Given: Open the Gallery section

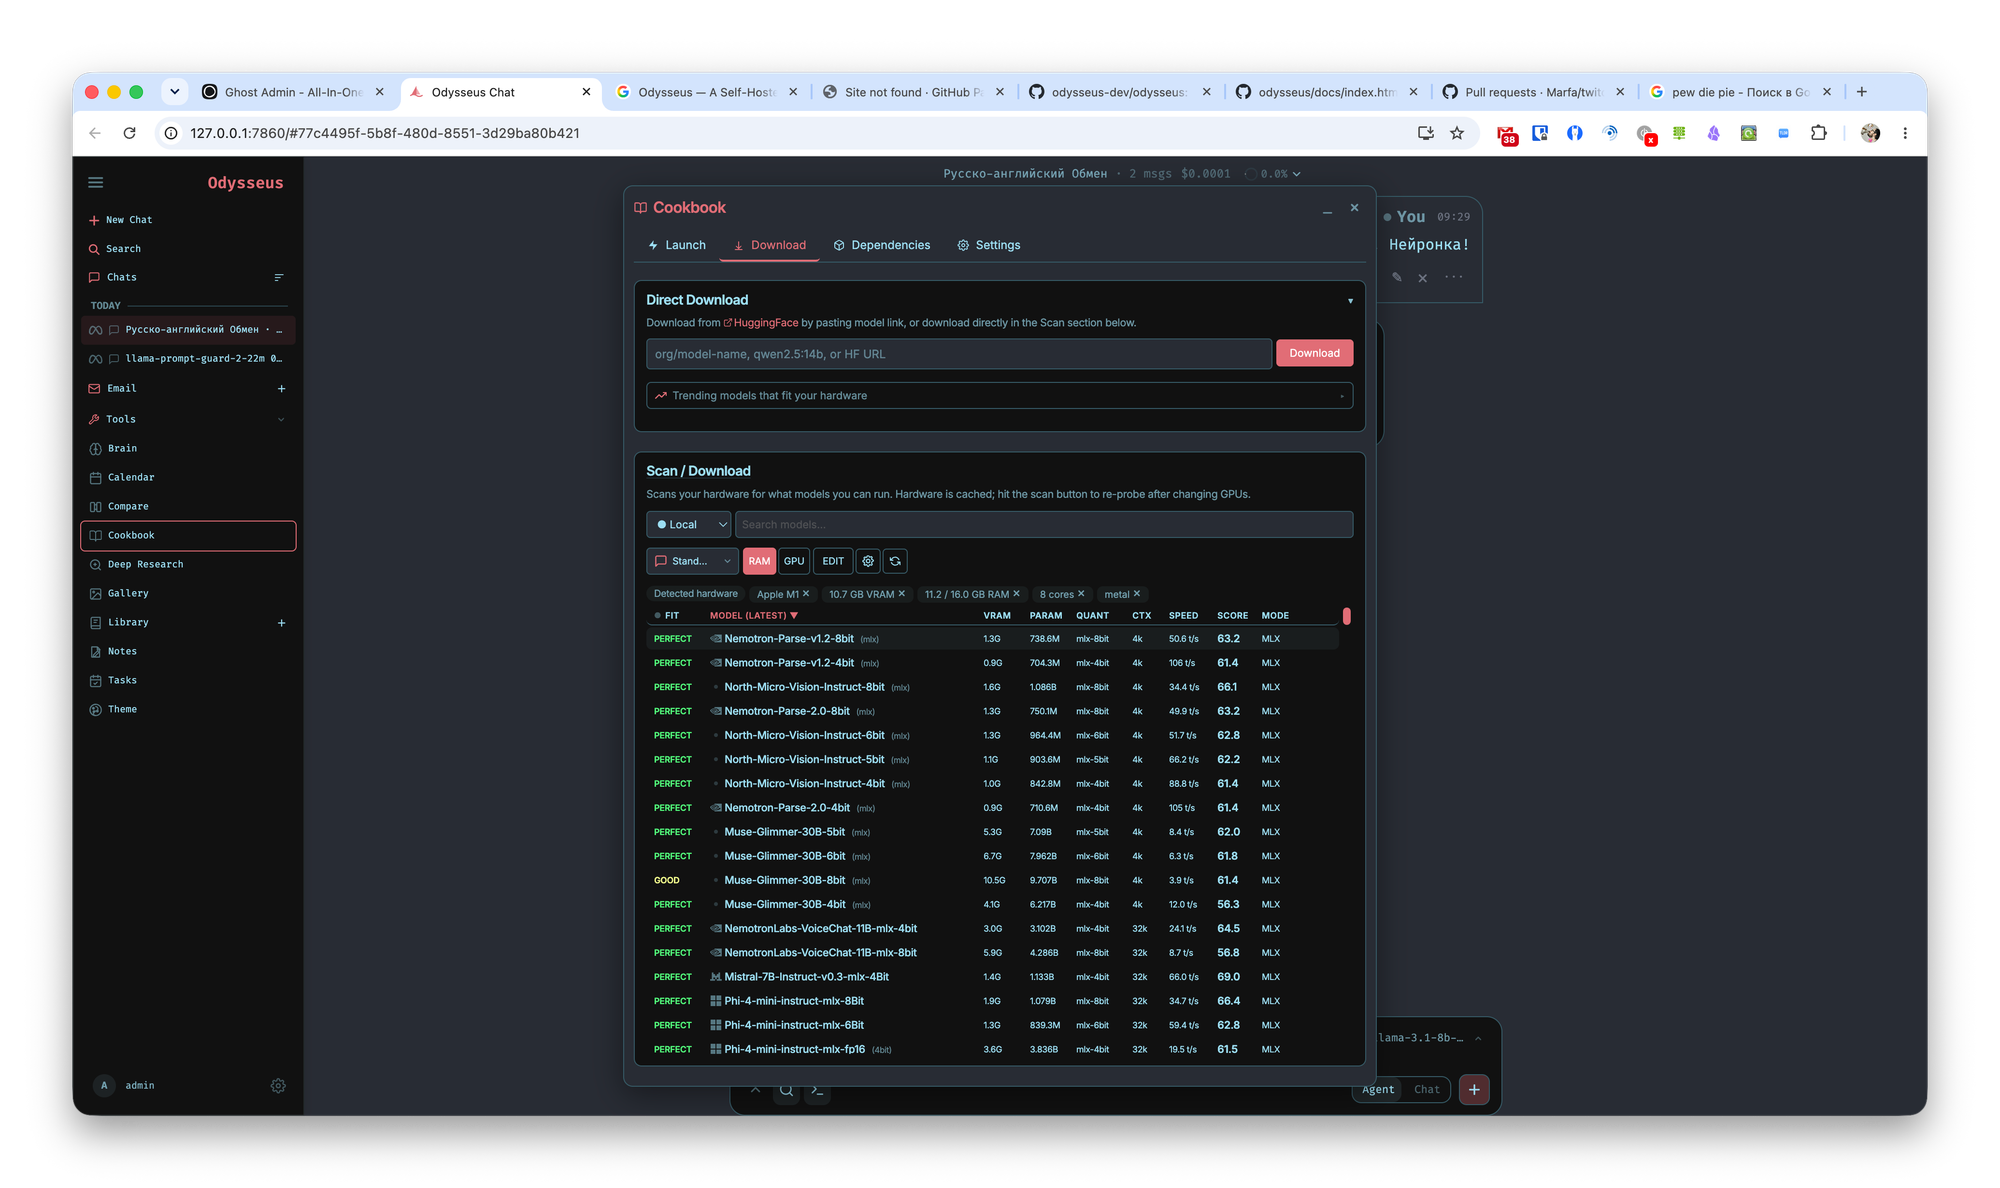Looking at the screenshot, I should pos(128,594).
